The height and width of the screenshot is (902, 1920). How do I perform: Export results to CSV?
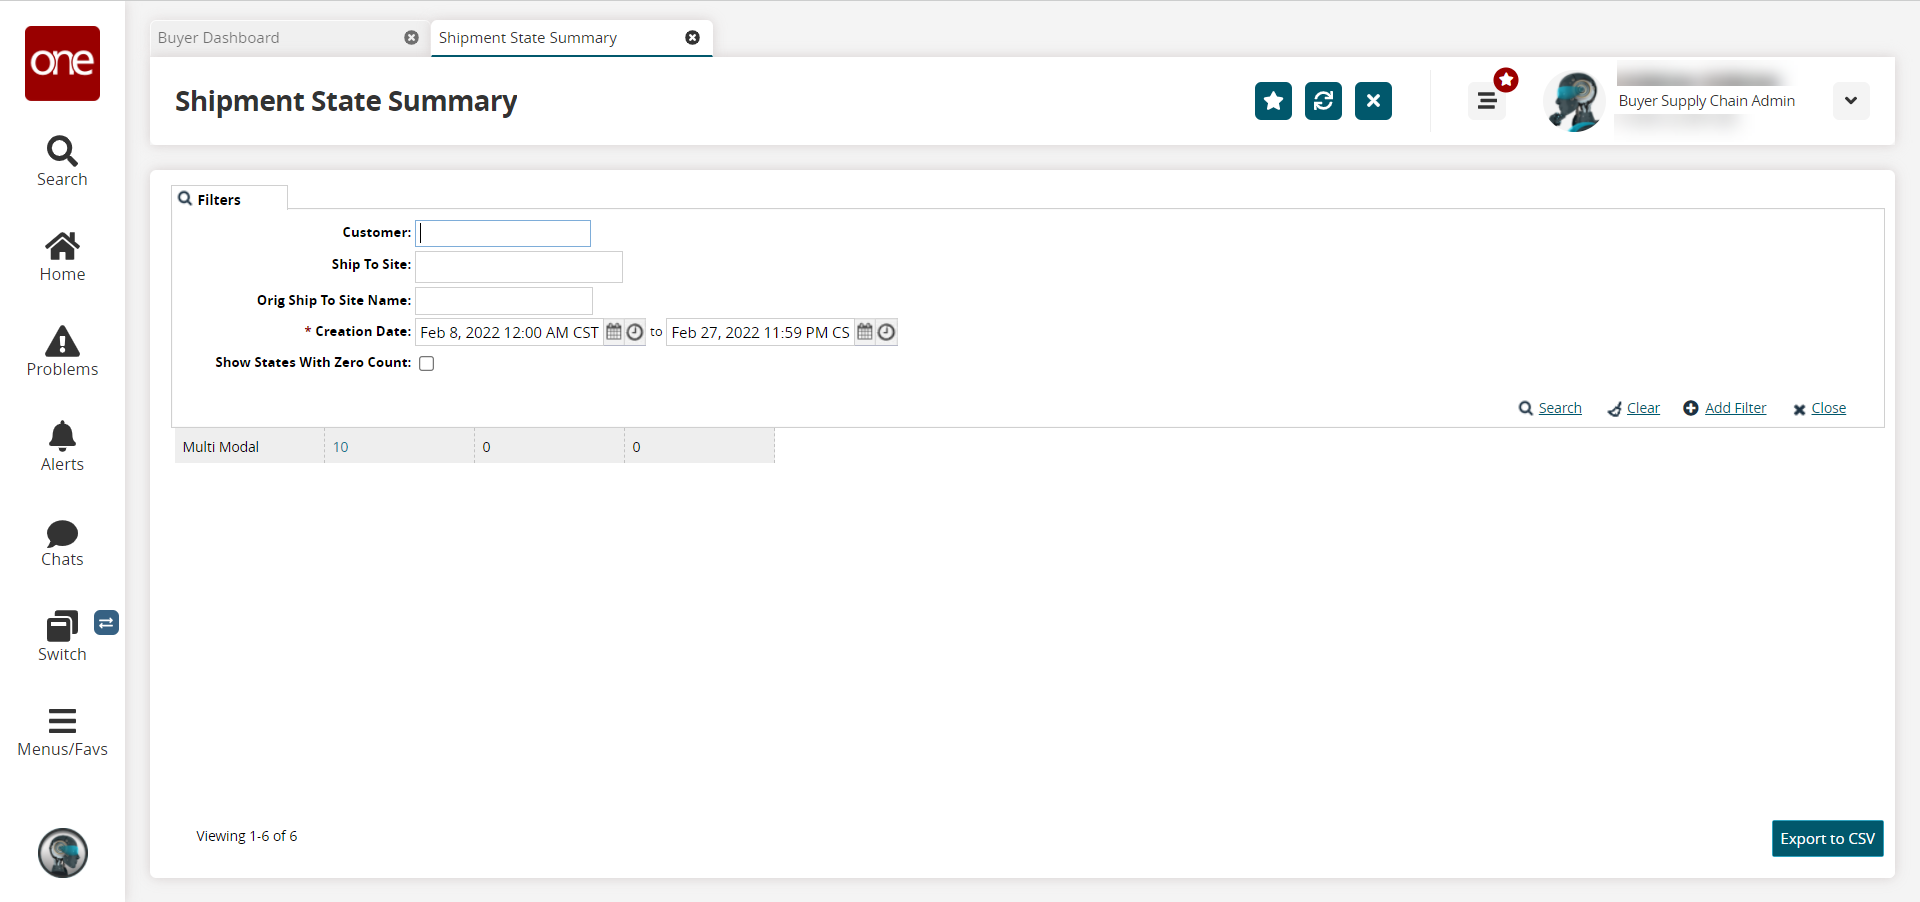1828,839
